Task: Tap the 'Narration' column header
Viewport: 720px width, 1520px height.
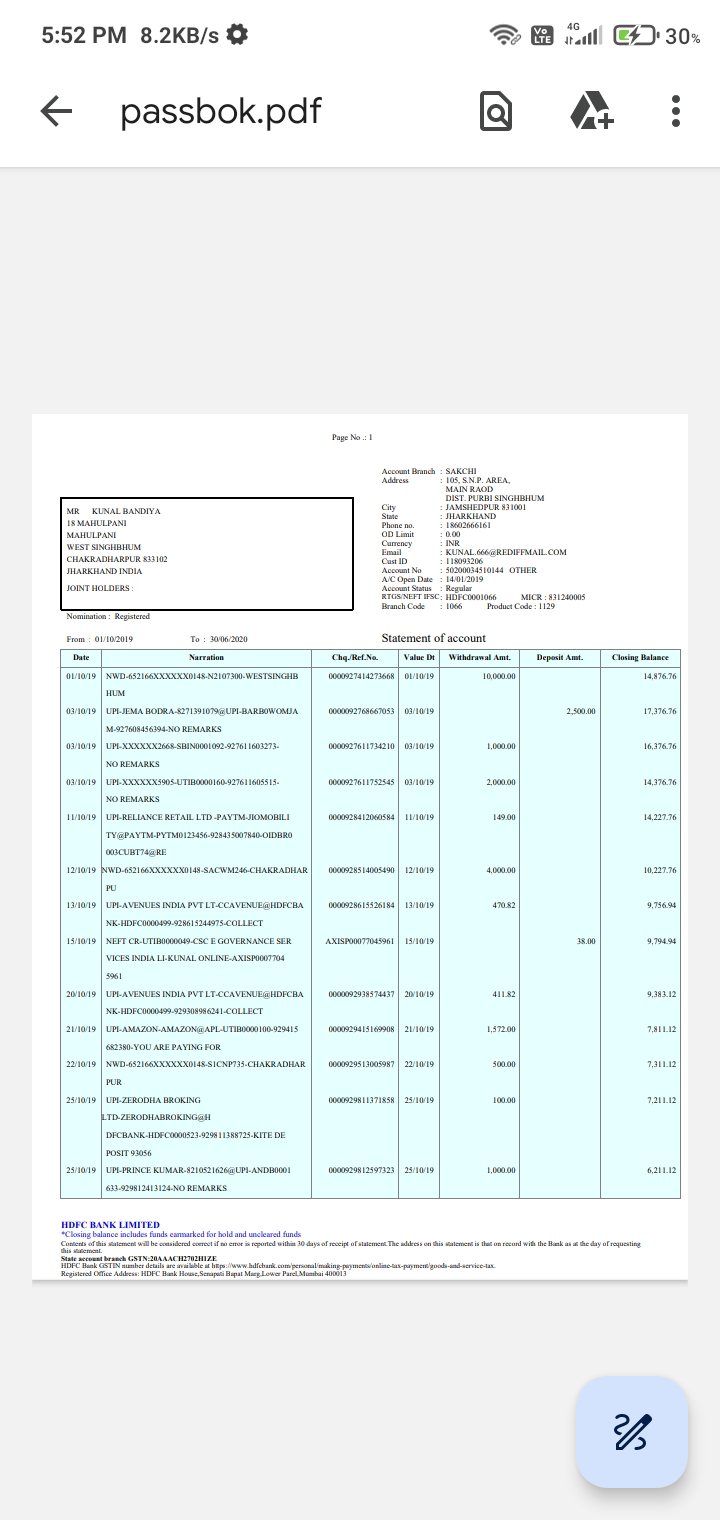Action: click(206, 657)
